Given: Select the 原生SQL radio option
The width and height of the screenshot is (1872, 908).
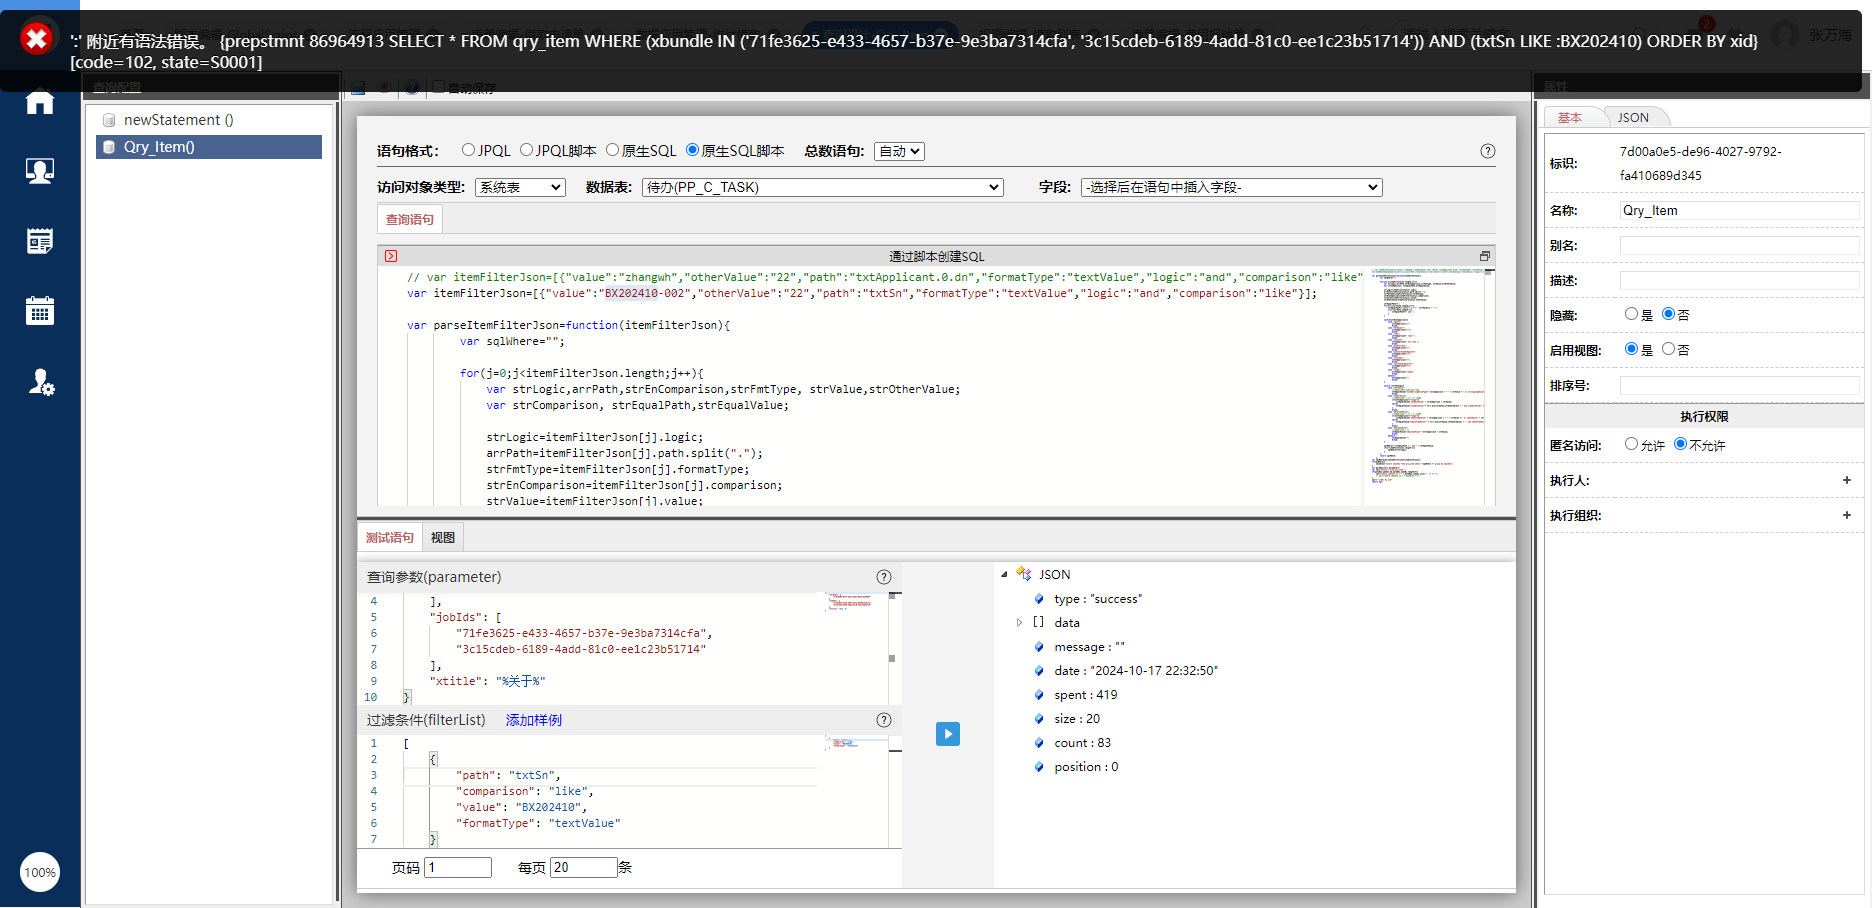Looking at the screenshot, I should [x=612, y=150].
